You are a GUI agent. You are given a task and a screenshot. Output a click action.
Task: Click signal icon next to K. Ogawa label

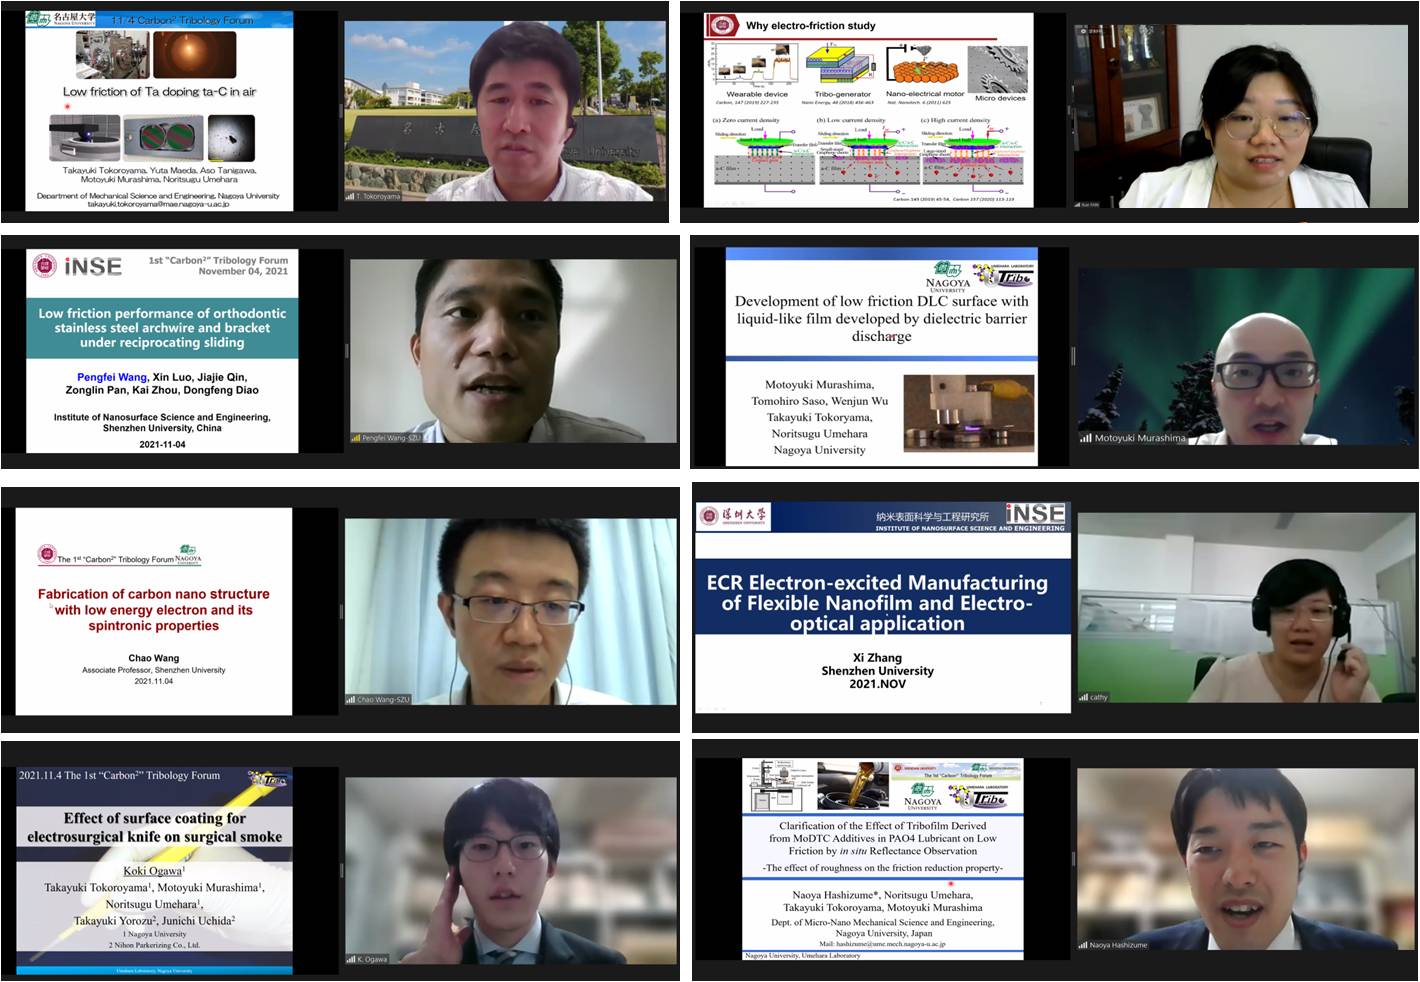(x=351, y=959)
